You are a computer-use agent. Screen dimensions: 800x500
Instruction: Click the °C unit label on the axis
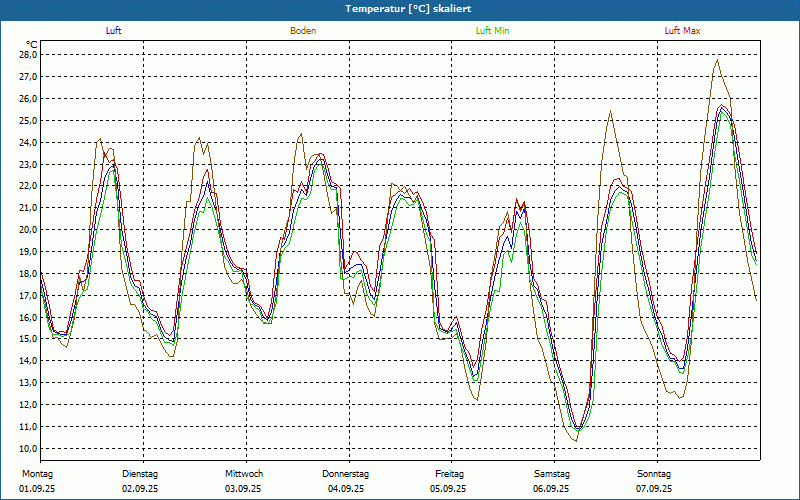point(32,44)
